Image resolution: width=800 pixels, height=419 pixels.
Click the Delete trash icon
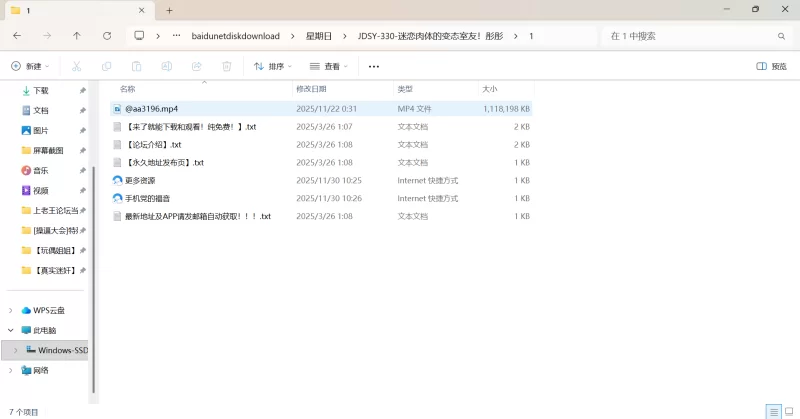coord(226,66)
